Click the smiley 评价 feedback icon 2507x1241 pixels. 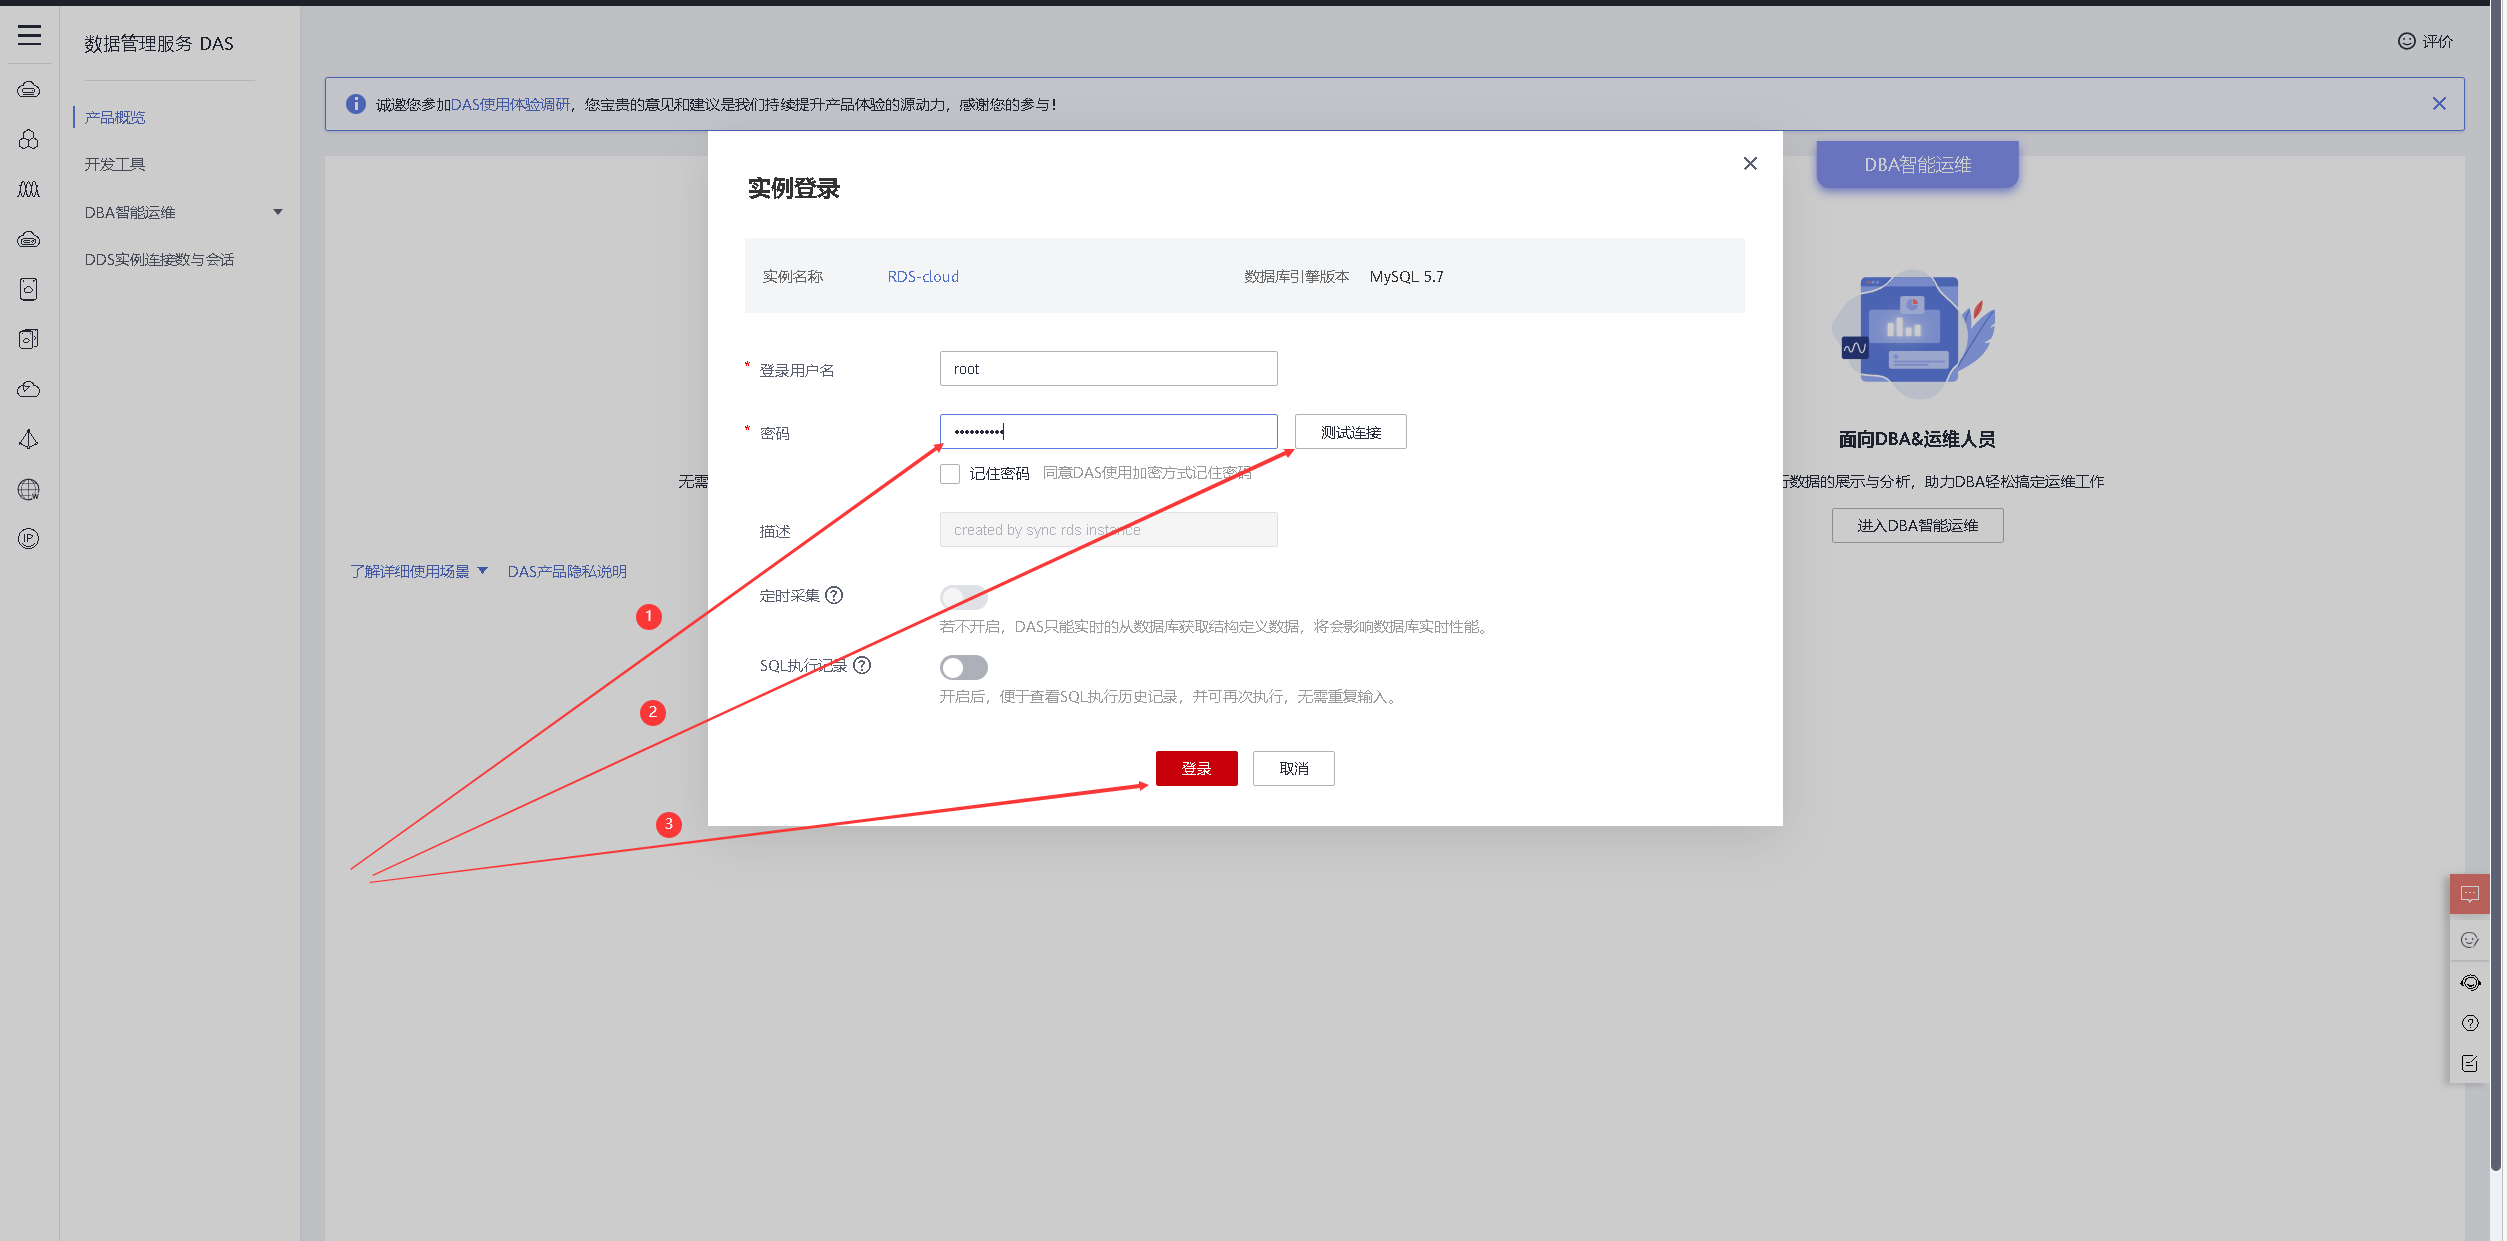tap(2407, 41)
